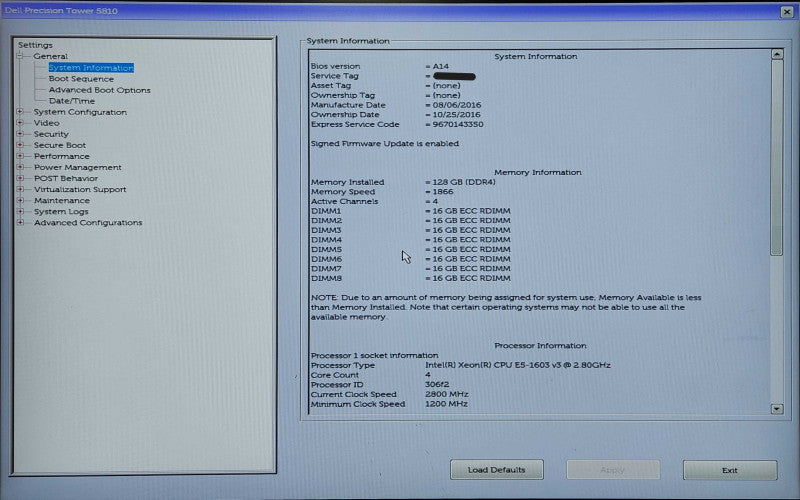Collapse the General tree node
The height and width of the screenshot is (500, 800).
(x=20, y=56)
